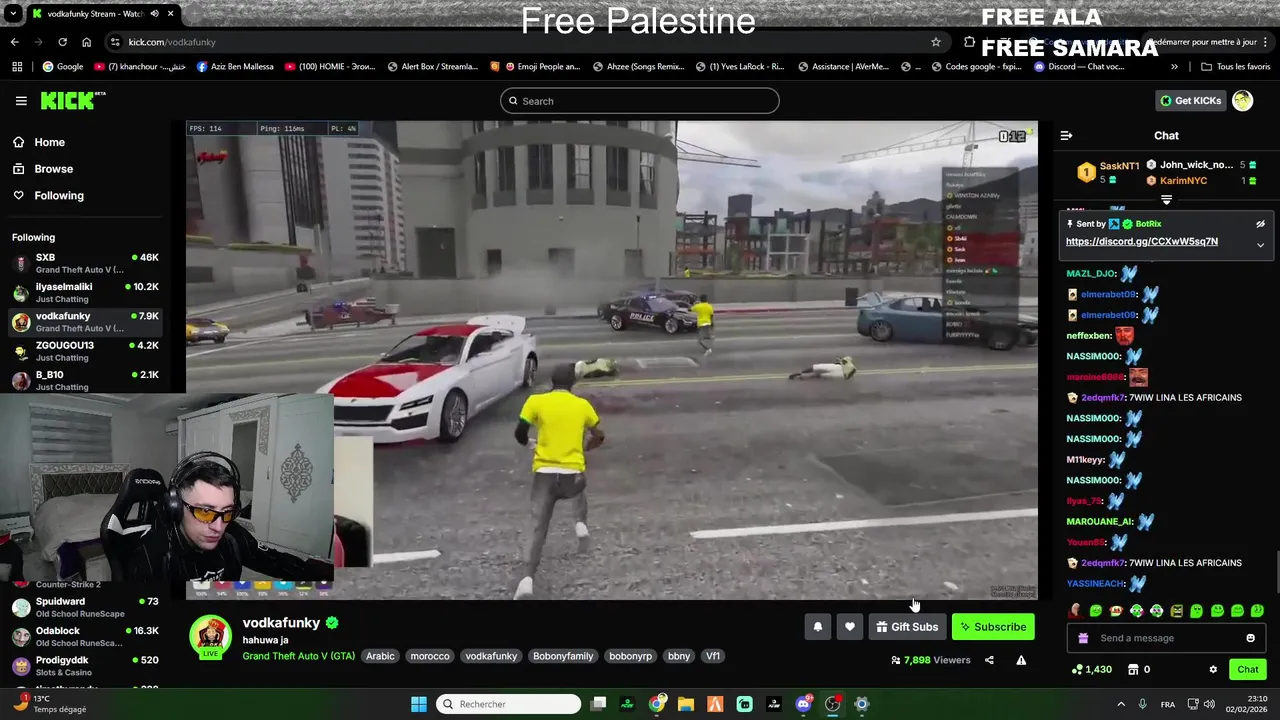Open browser tab search dropdown

click(13, 14)
